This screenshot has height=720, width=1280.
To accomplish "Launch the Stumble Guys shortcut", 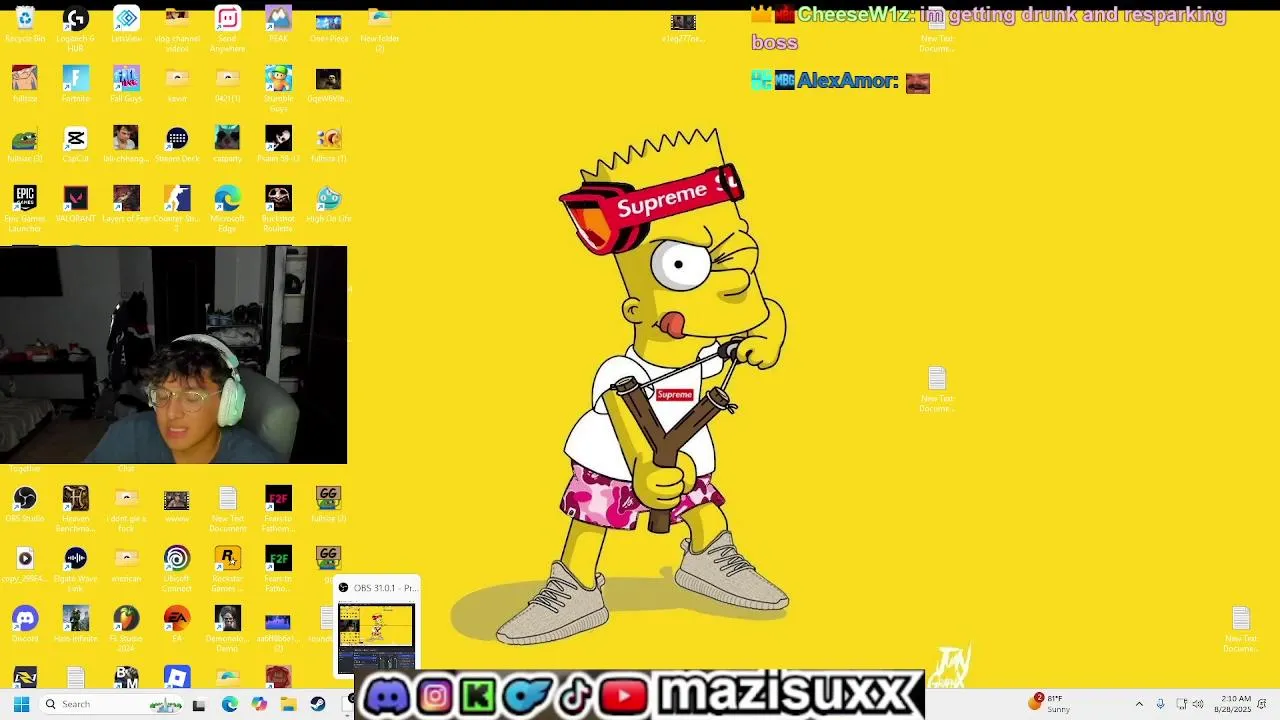I will click(278, 88).
